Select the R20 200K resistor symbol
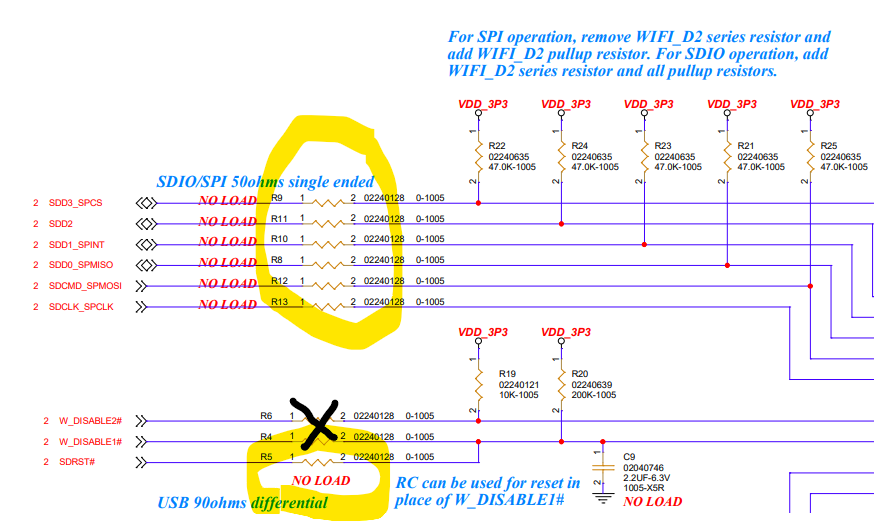This screenshot has width=874, height=522. click(x=561, y=382)
